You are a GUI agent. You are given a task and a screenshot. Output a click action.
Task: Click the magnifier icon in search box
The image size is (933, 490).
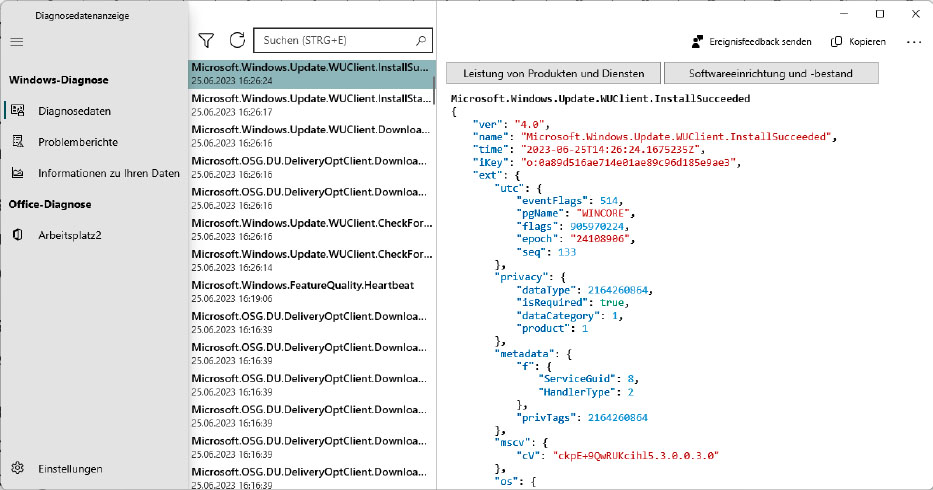pos(421,40)
